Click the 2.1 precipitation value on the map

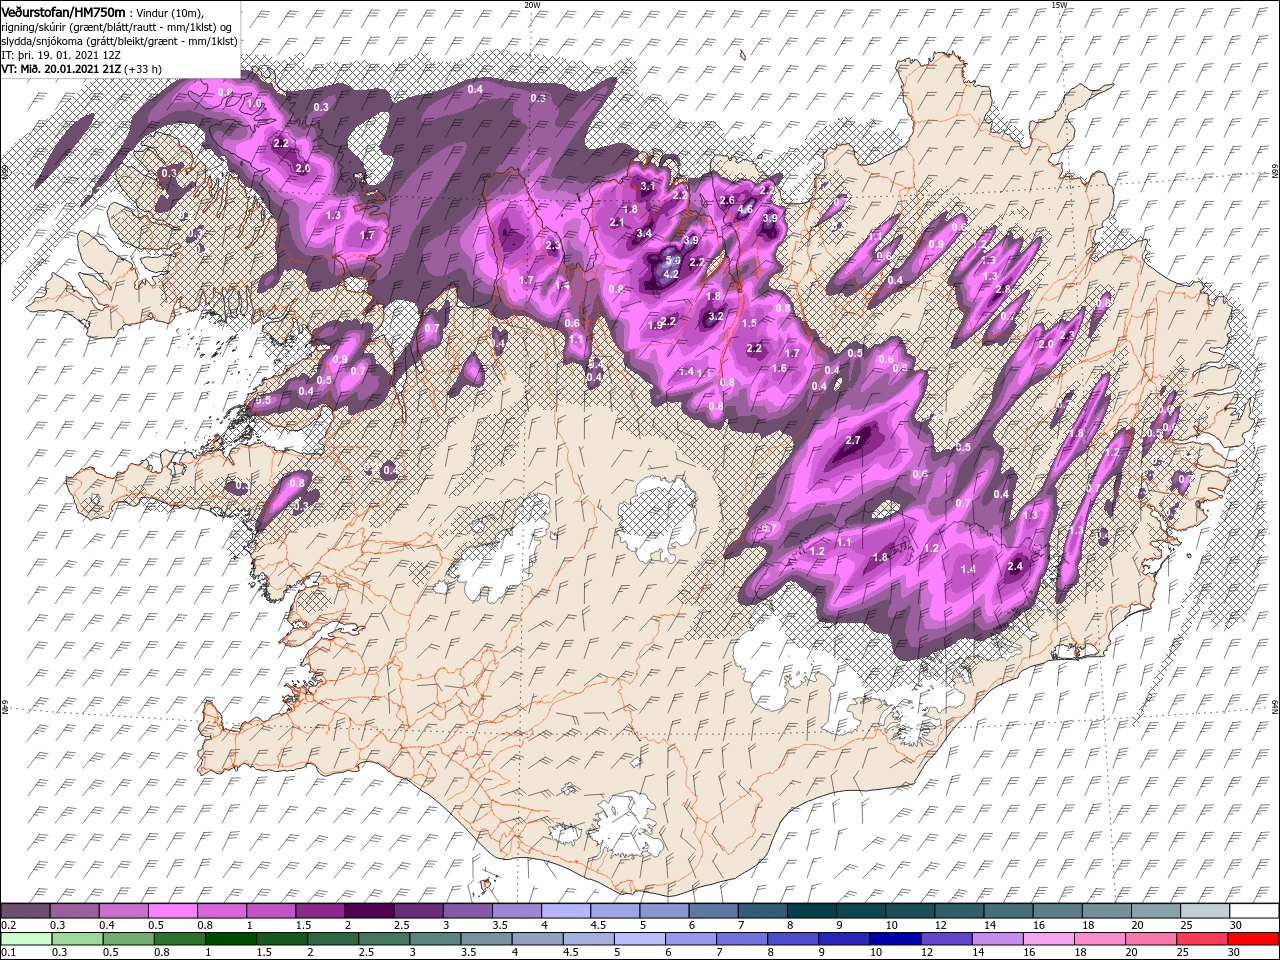point(616,222)
